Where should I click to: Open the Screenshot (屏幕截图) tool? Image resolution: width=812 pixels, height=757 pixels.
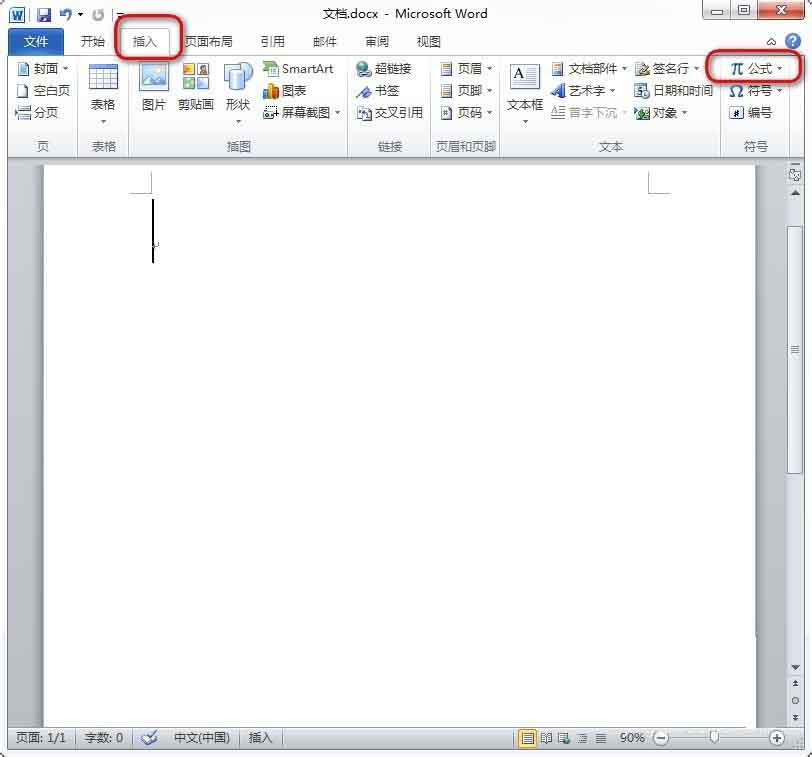[302, 112]
